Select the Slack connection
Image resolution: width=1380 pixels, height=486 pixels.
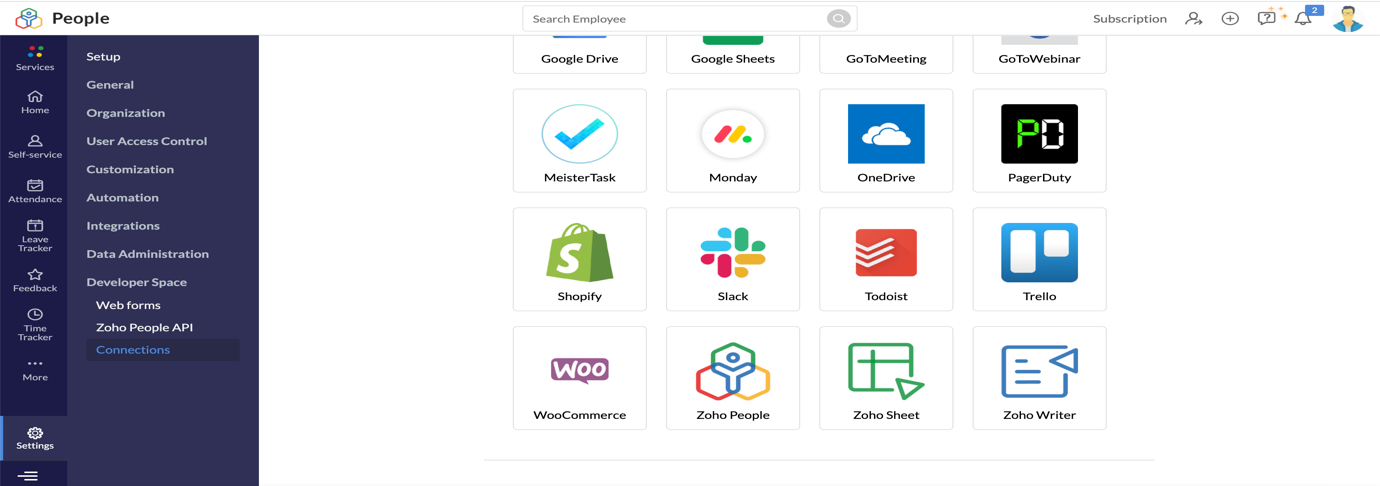[733, 259]
